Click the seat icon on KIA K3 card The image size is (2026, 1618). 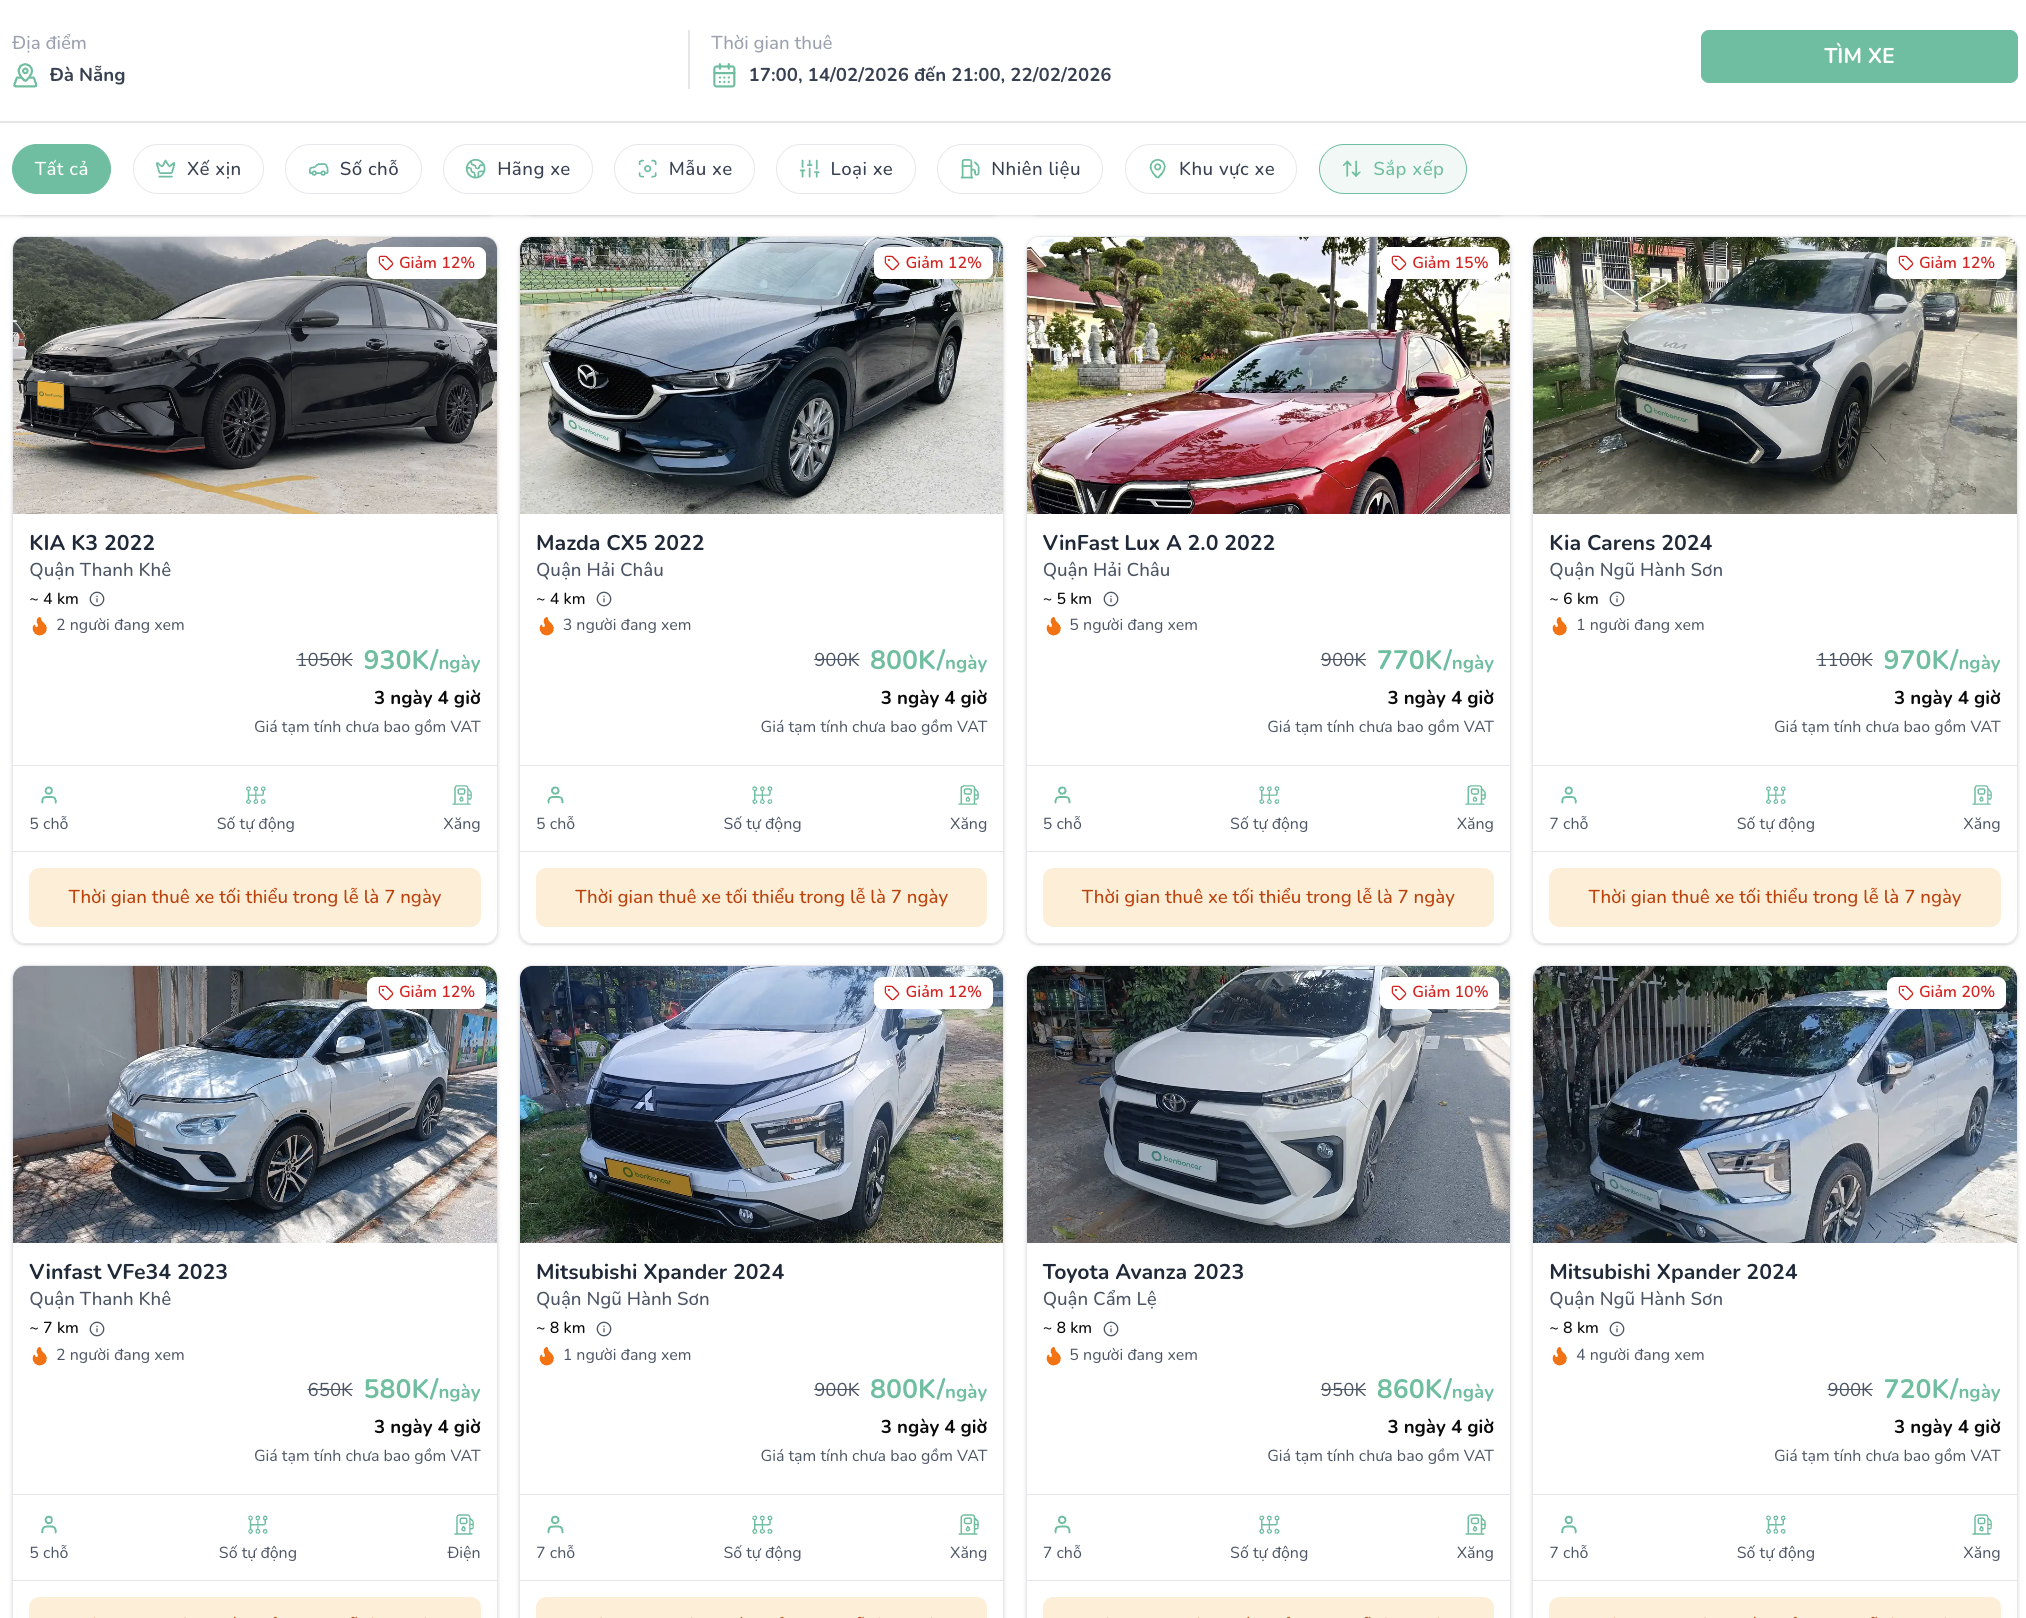(x=49, y=795)
